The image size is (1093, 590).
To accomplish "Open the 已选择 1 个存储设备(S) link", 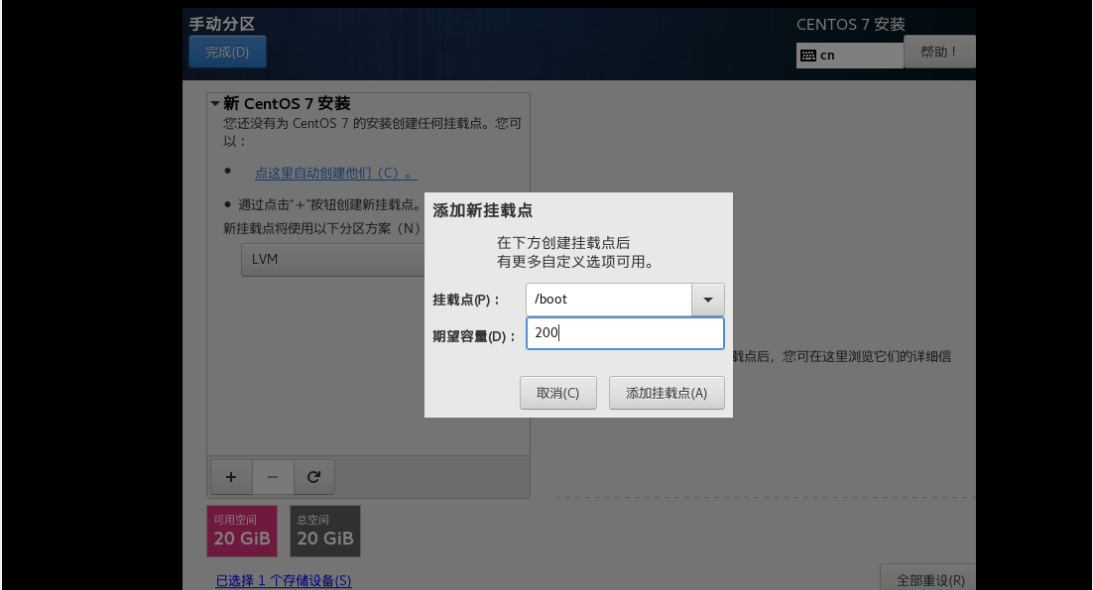I will point(283,580).
